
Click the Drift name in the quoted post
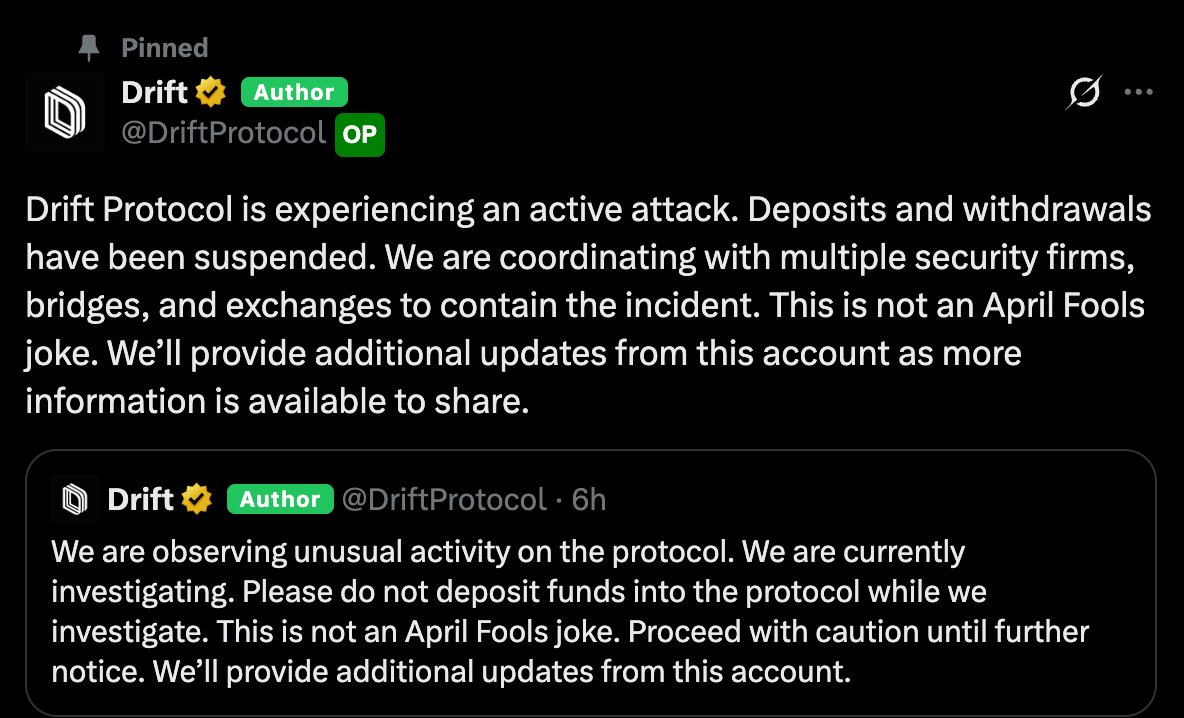[140, 498]
